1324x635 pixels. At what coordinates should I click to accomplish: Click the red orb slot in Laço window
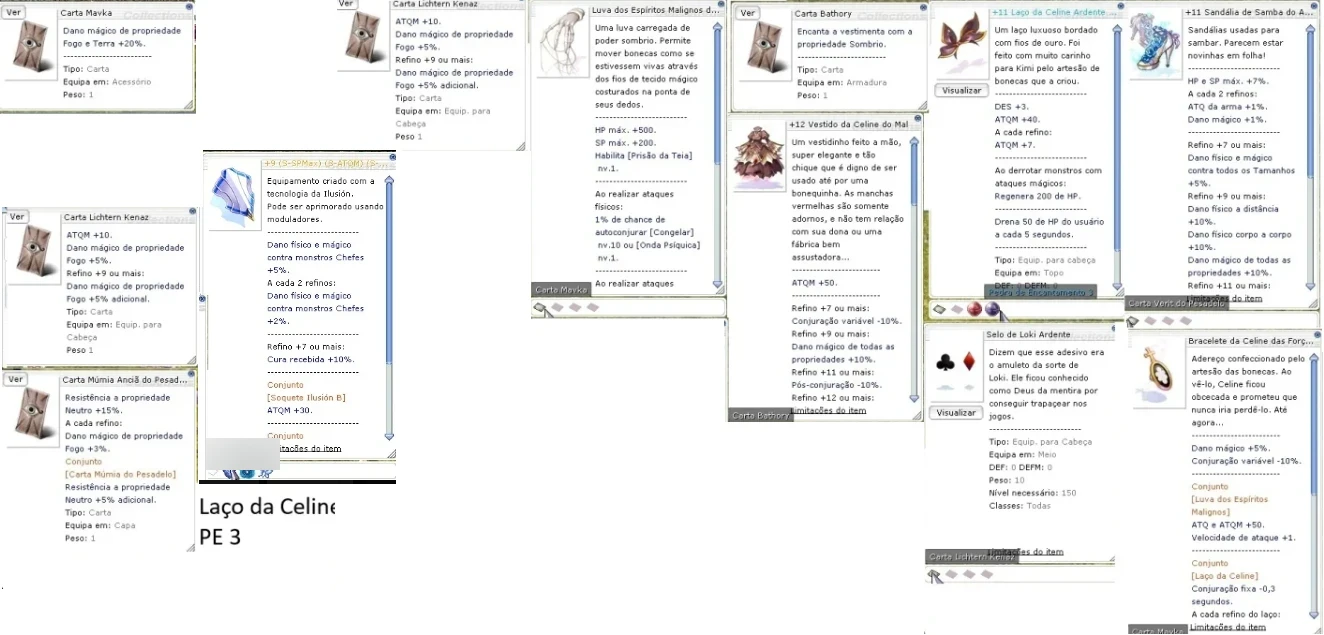pos(974,308)
